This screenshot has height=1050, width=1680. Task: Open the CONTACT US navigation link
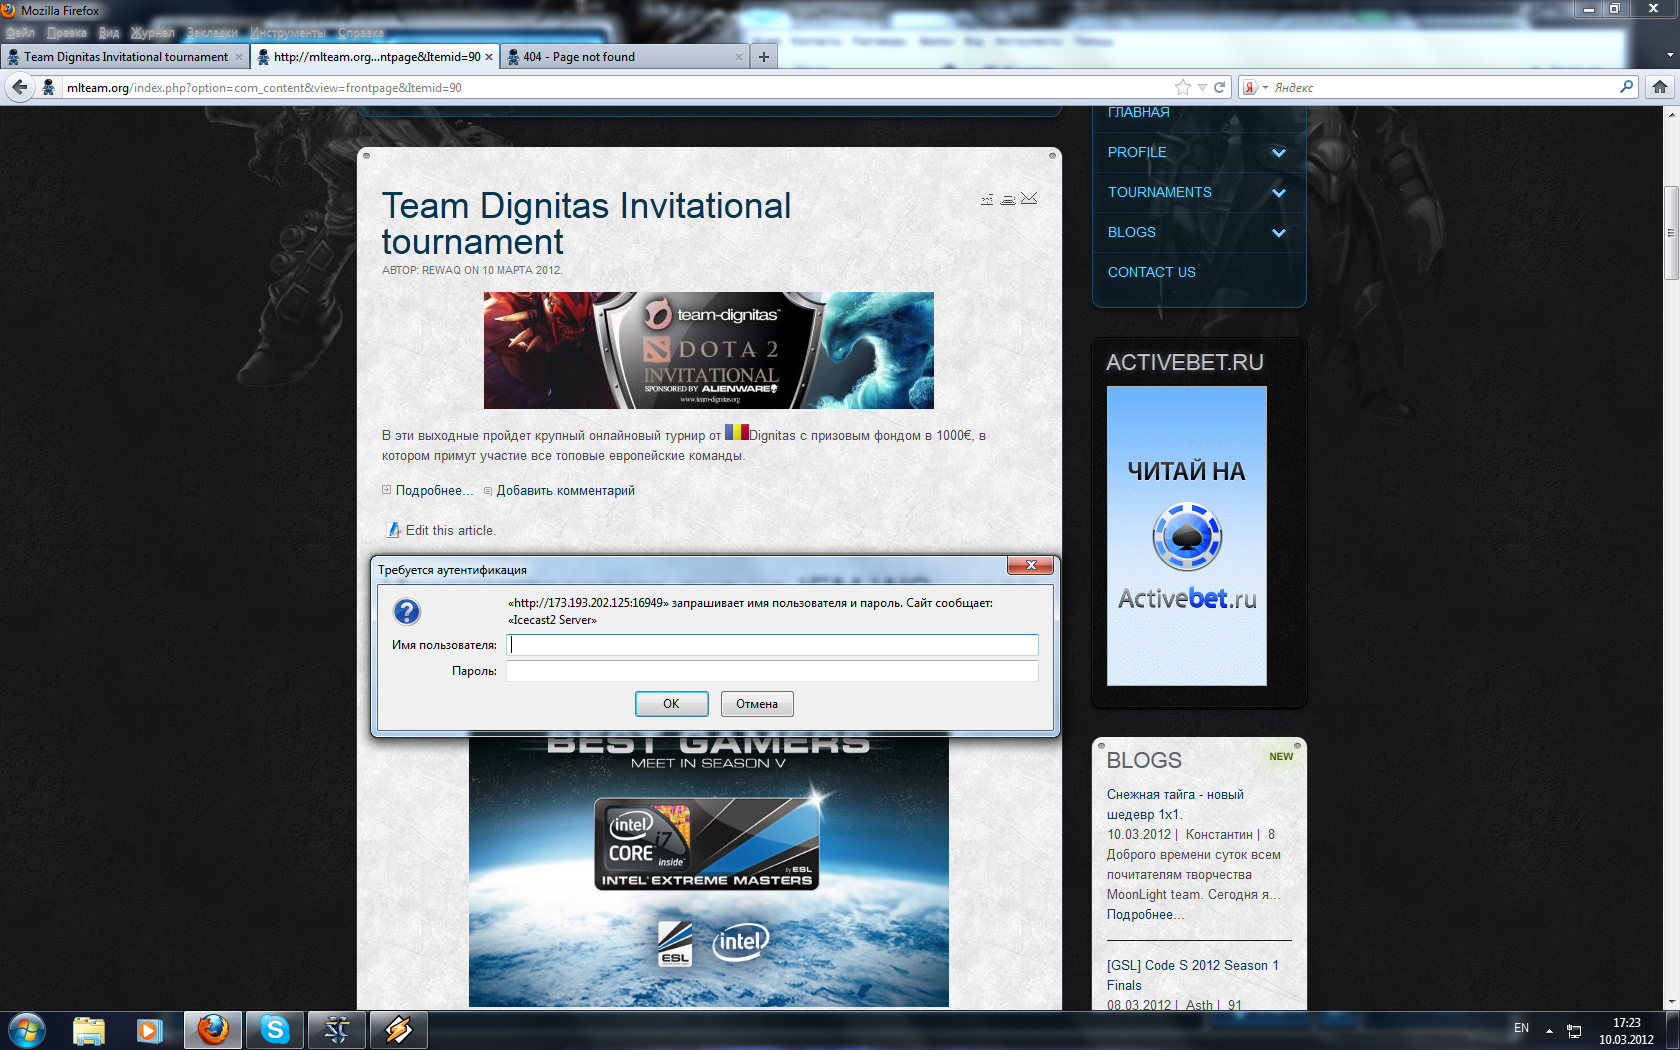click(x=1152, y=272)
